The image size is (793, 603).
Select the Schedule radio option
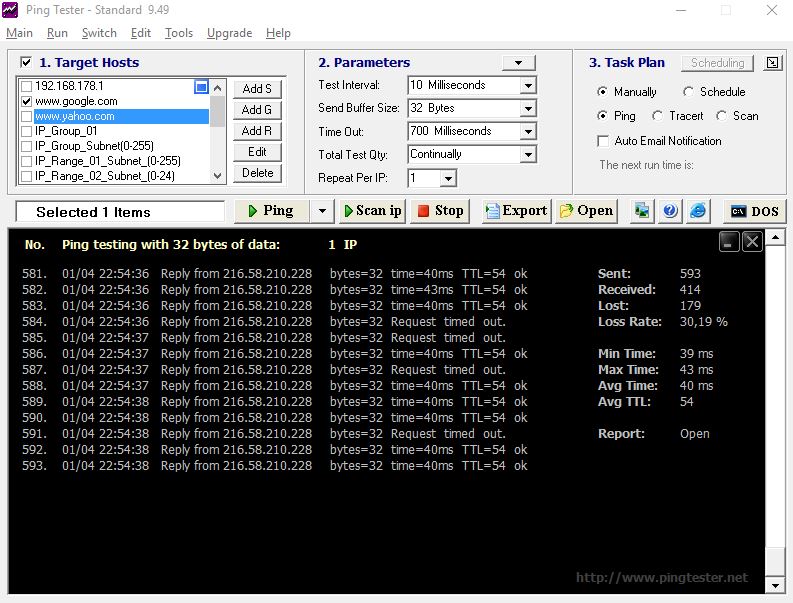point(688,92)
